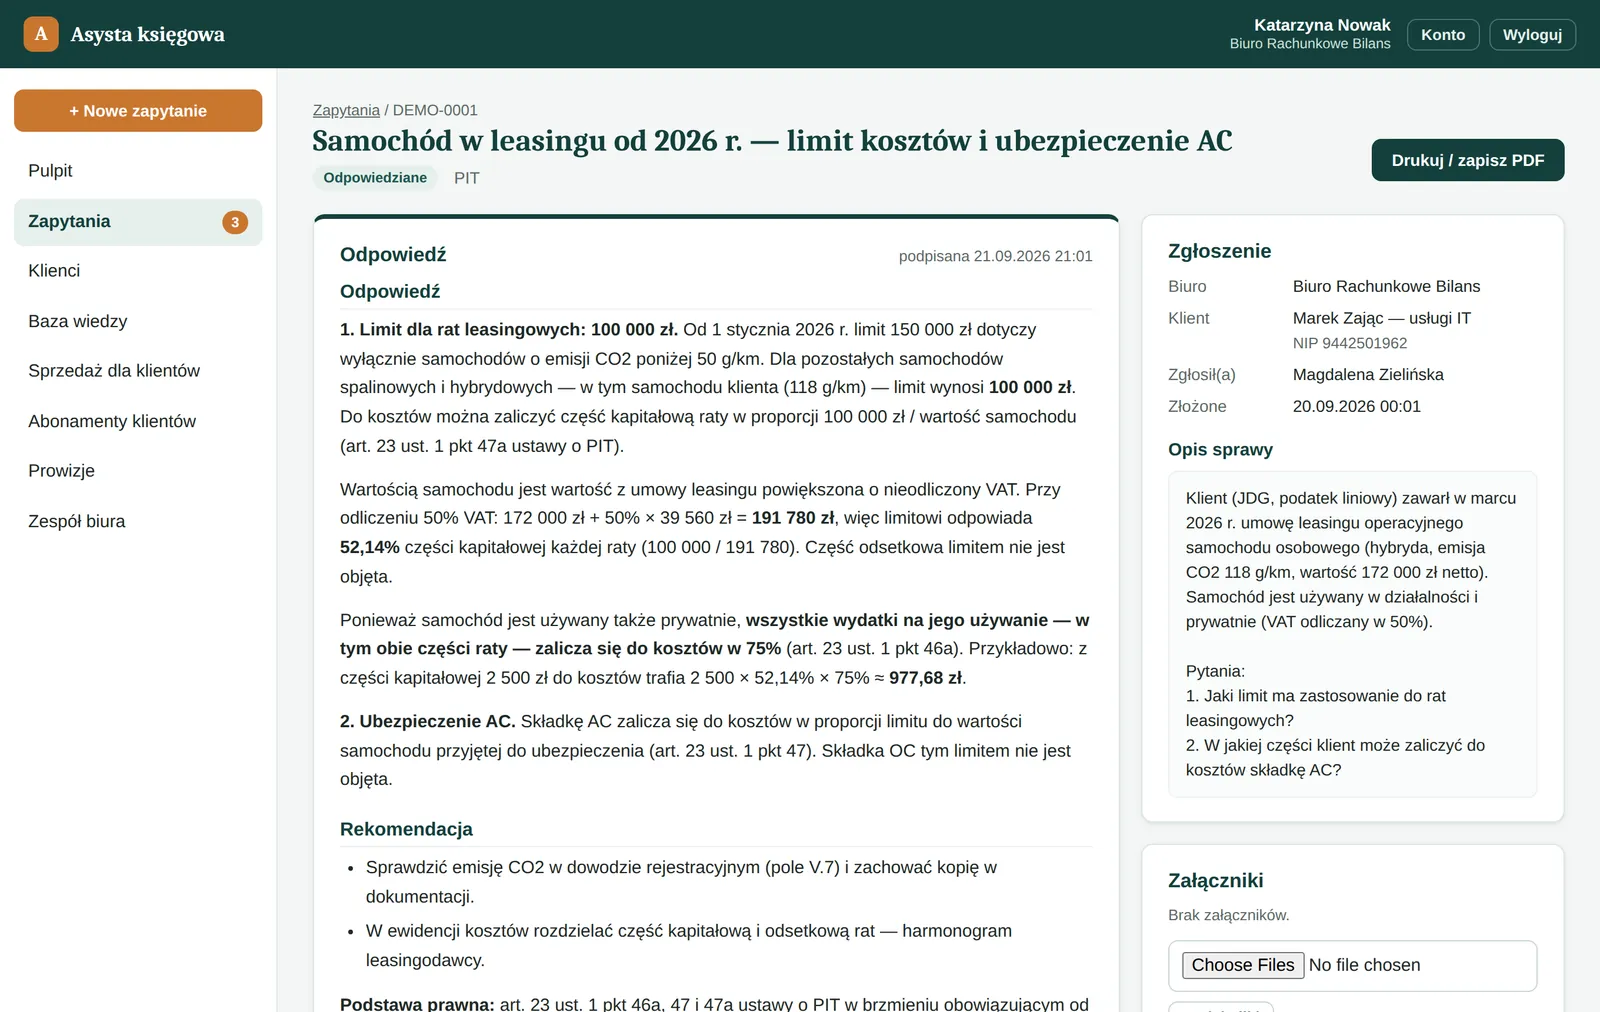
Task: Click Choose Files to attach a file
Action: [1243, 965]
